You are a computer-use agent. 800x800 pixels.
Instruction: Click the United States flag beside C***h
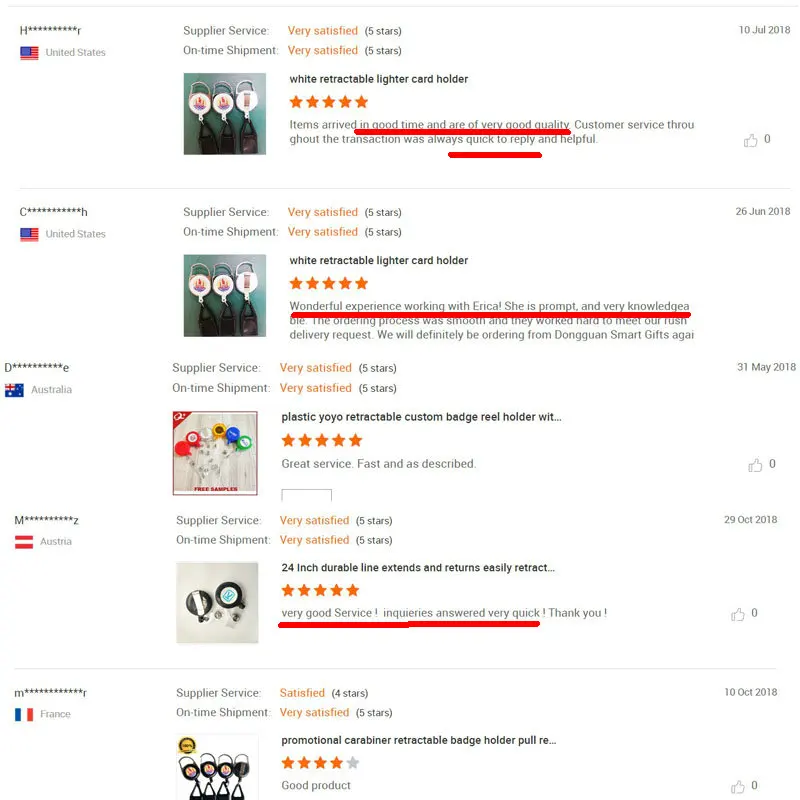29,234
